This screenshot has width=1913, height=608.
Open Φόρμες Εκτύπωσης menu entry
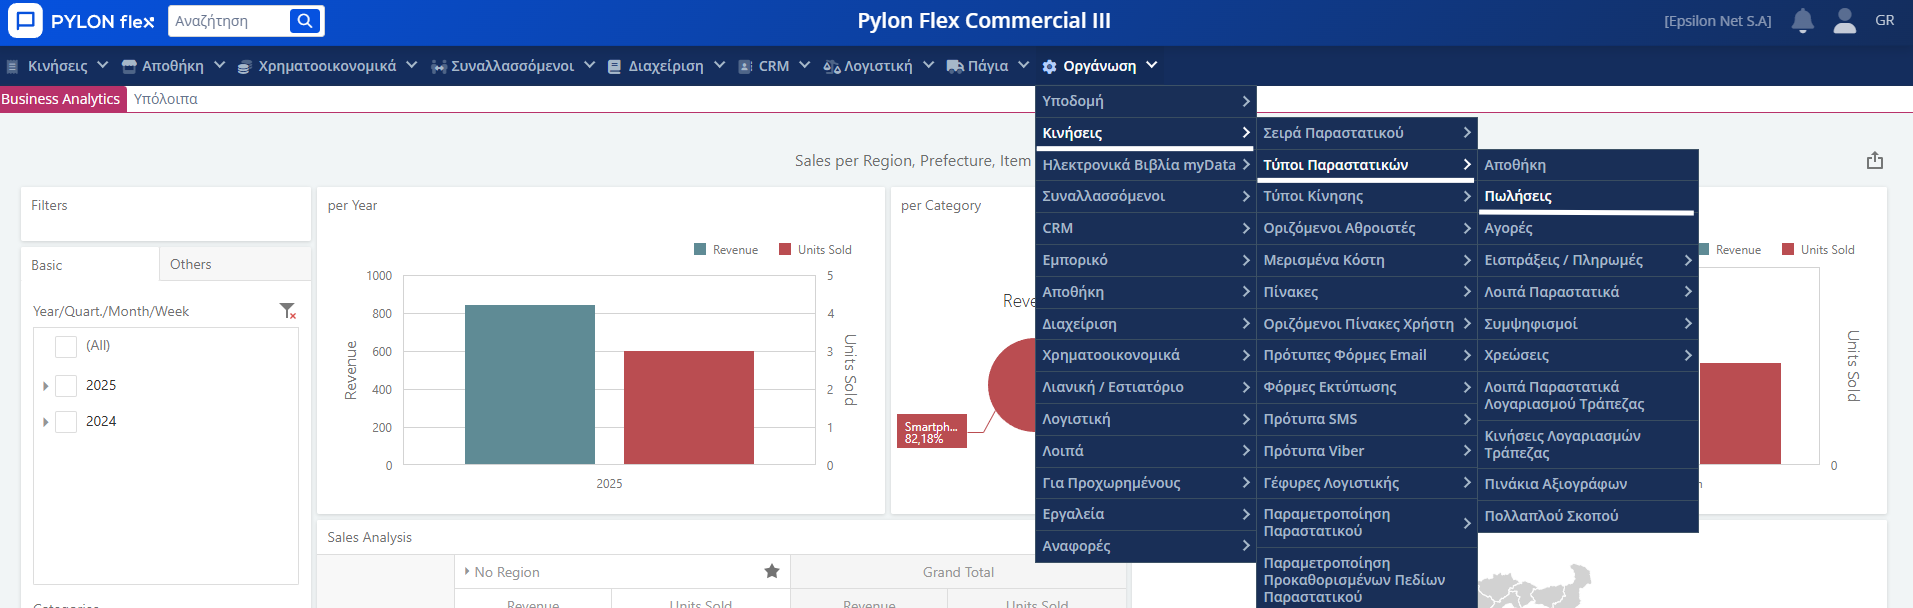(x=1367, y=387)
